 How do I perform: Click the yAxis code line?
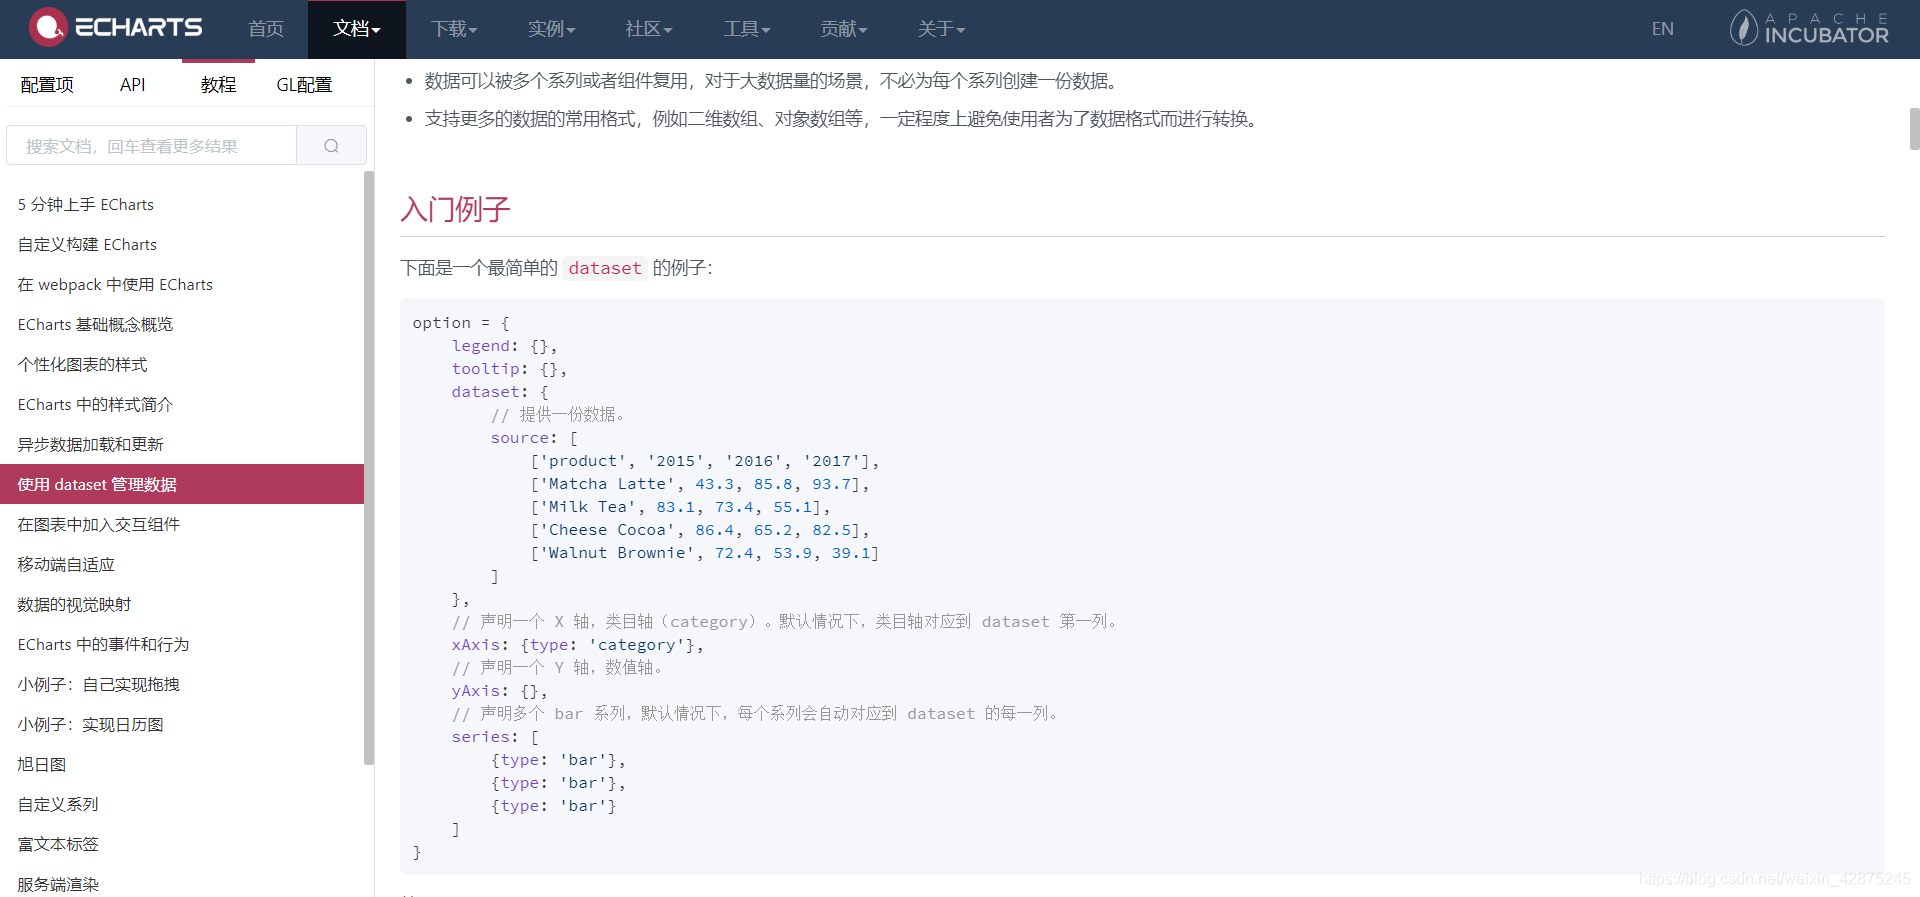499,691
